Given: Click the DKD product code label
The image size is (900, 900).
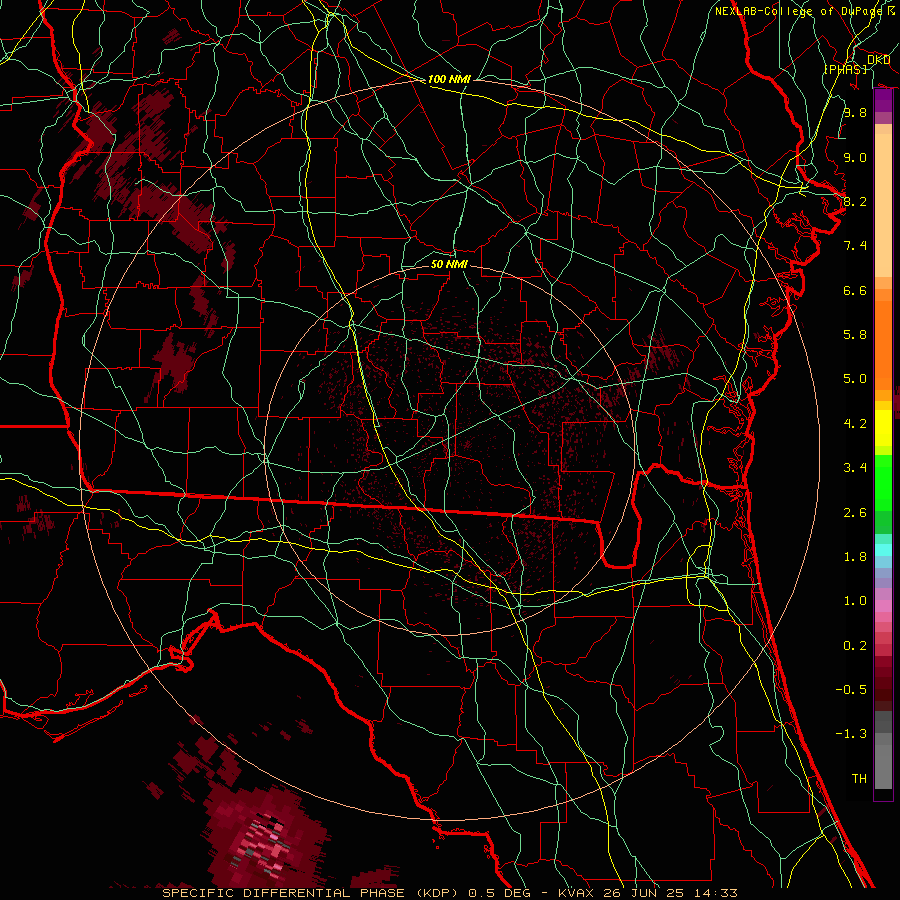Looking at the screenshot, I should click(879, 60).
